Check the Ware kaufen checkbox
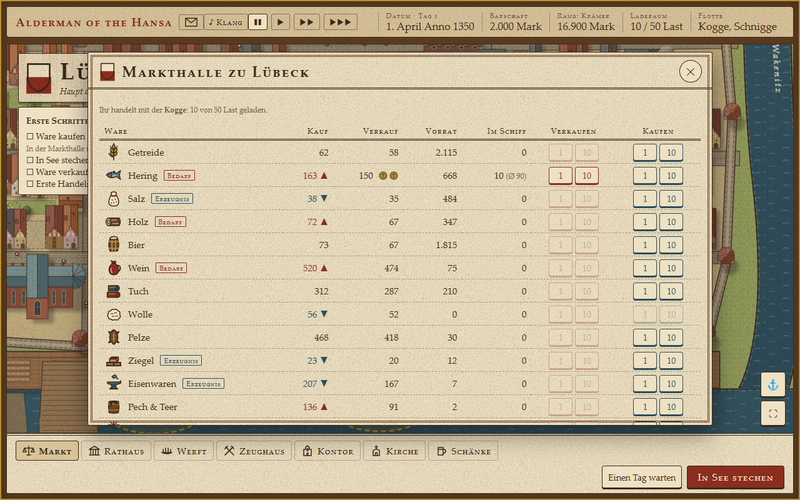The width and height of the screenshot is (800, 500). click(30, 136)
